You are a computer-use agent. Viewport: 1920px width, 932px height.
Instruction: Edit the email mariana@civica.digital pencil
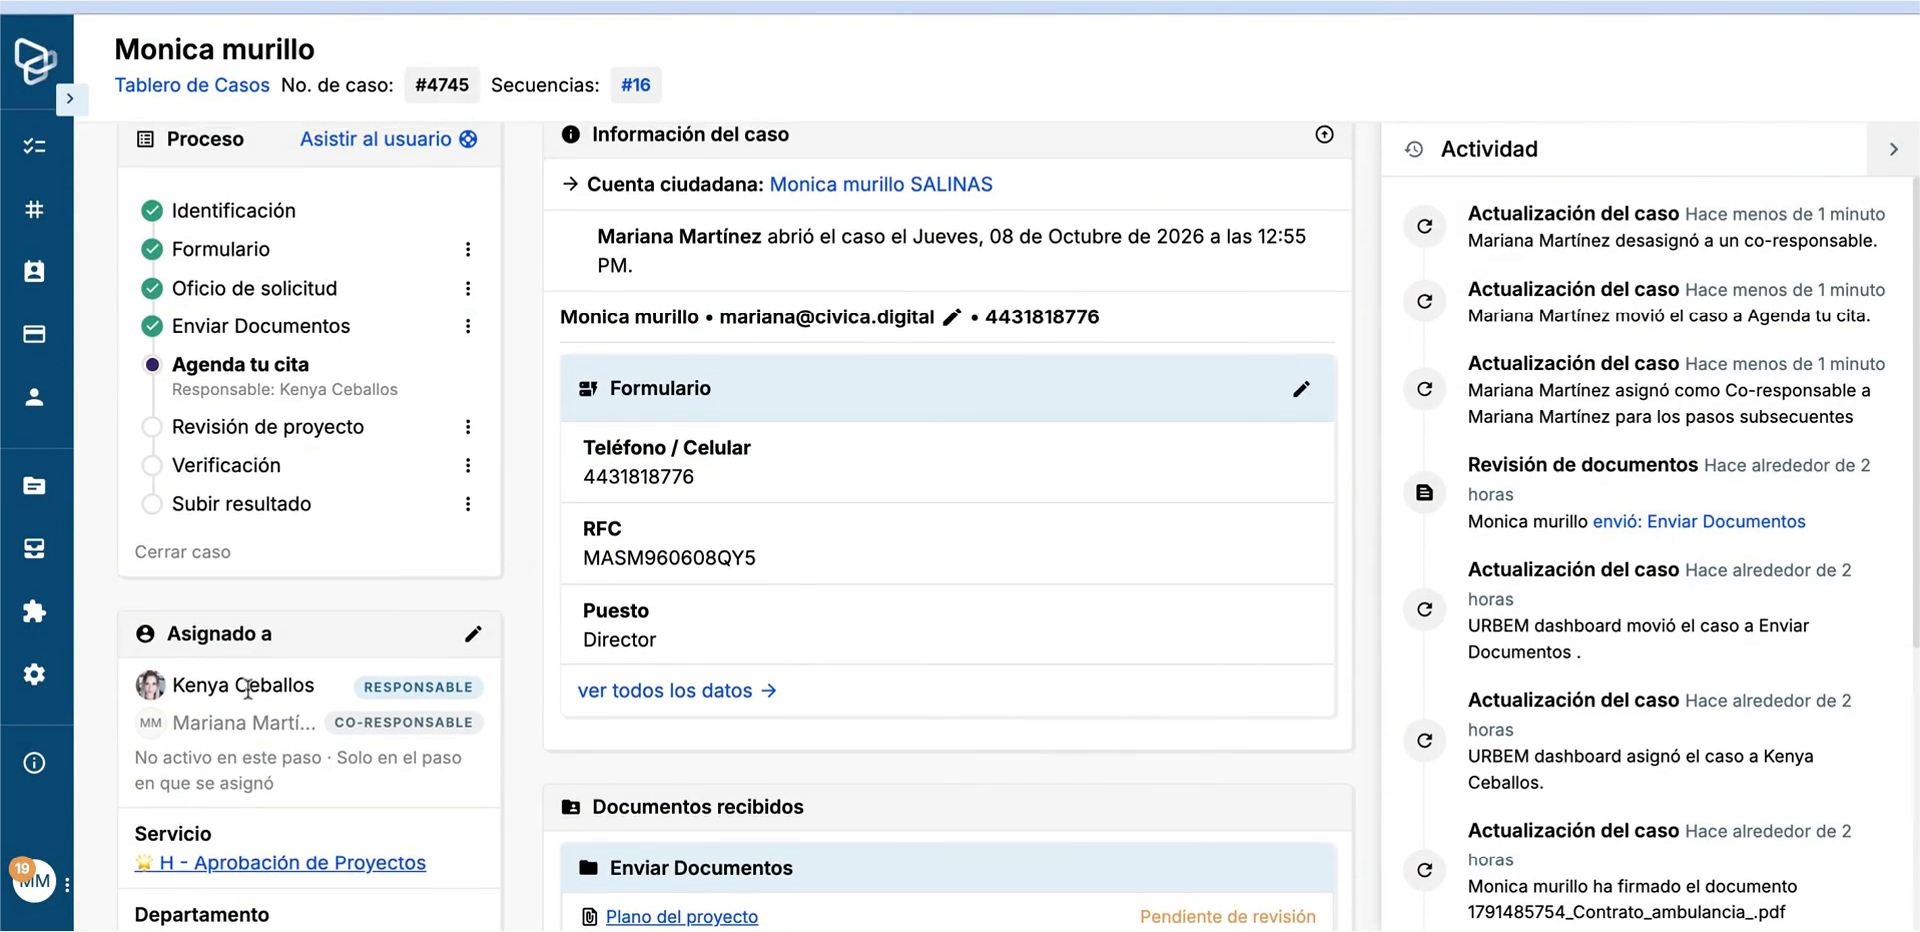(x=952, y=317)
